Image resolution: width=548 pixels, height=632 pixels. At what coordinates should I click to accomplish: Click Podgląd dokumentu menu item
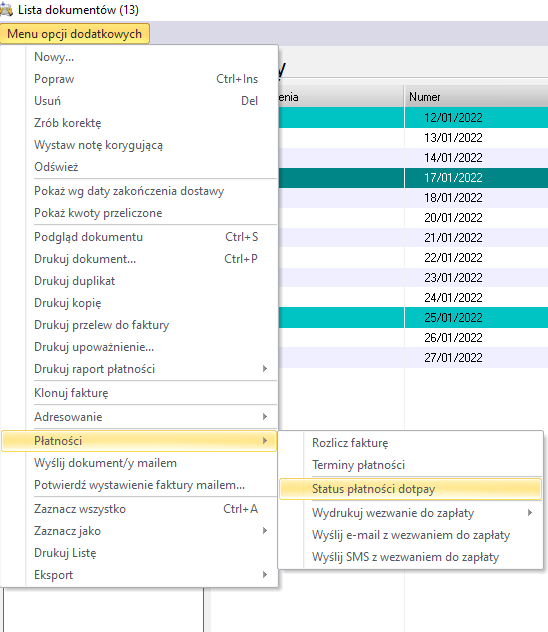[139, 237]
